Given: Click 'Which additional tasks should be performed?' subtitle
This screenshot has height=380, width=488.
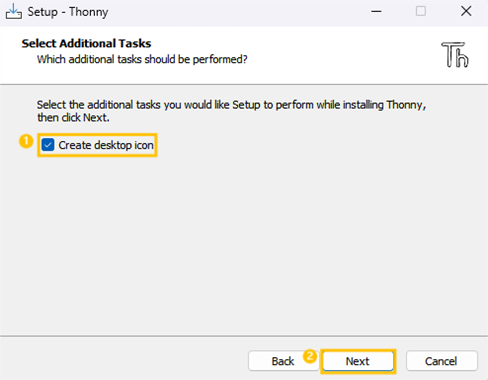Looking at the screenshot, I should [x=142, y=59].
